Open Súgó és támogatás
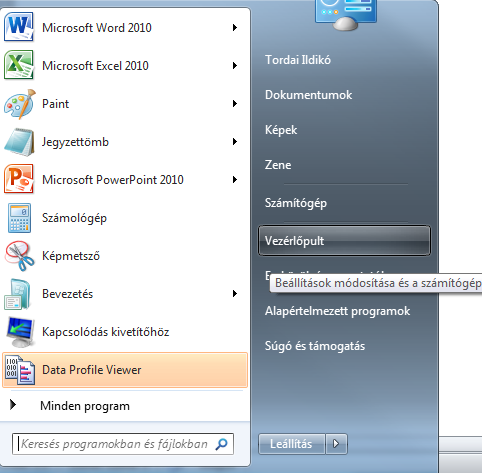The height and width of the screenshot is (473, 488). tap(315, 346)
